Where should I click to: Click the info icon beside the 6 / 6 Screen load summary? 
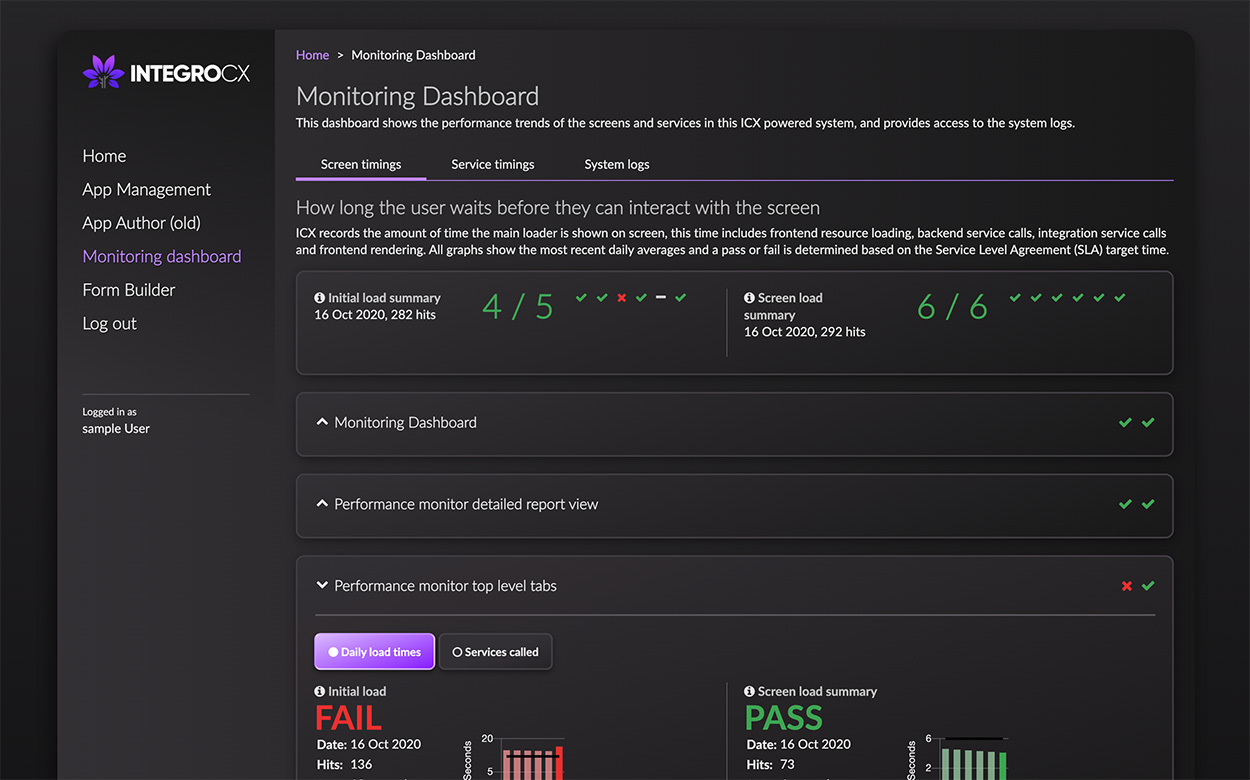[x=749, y=298]
